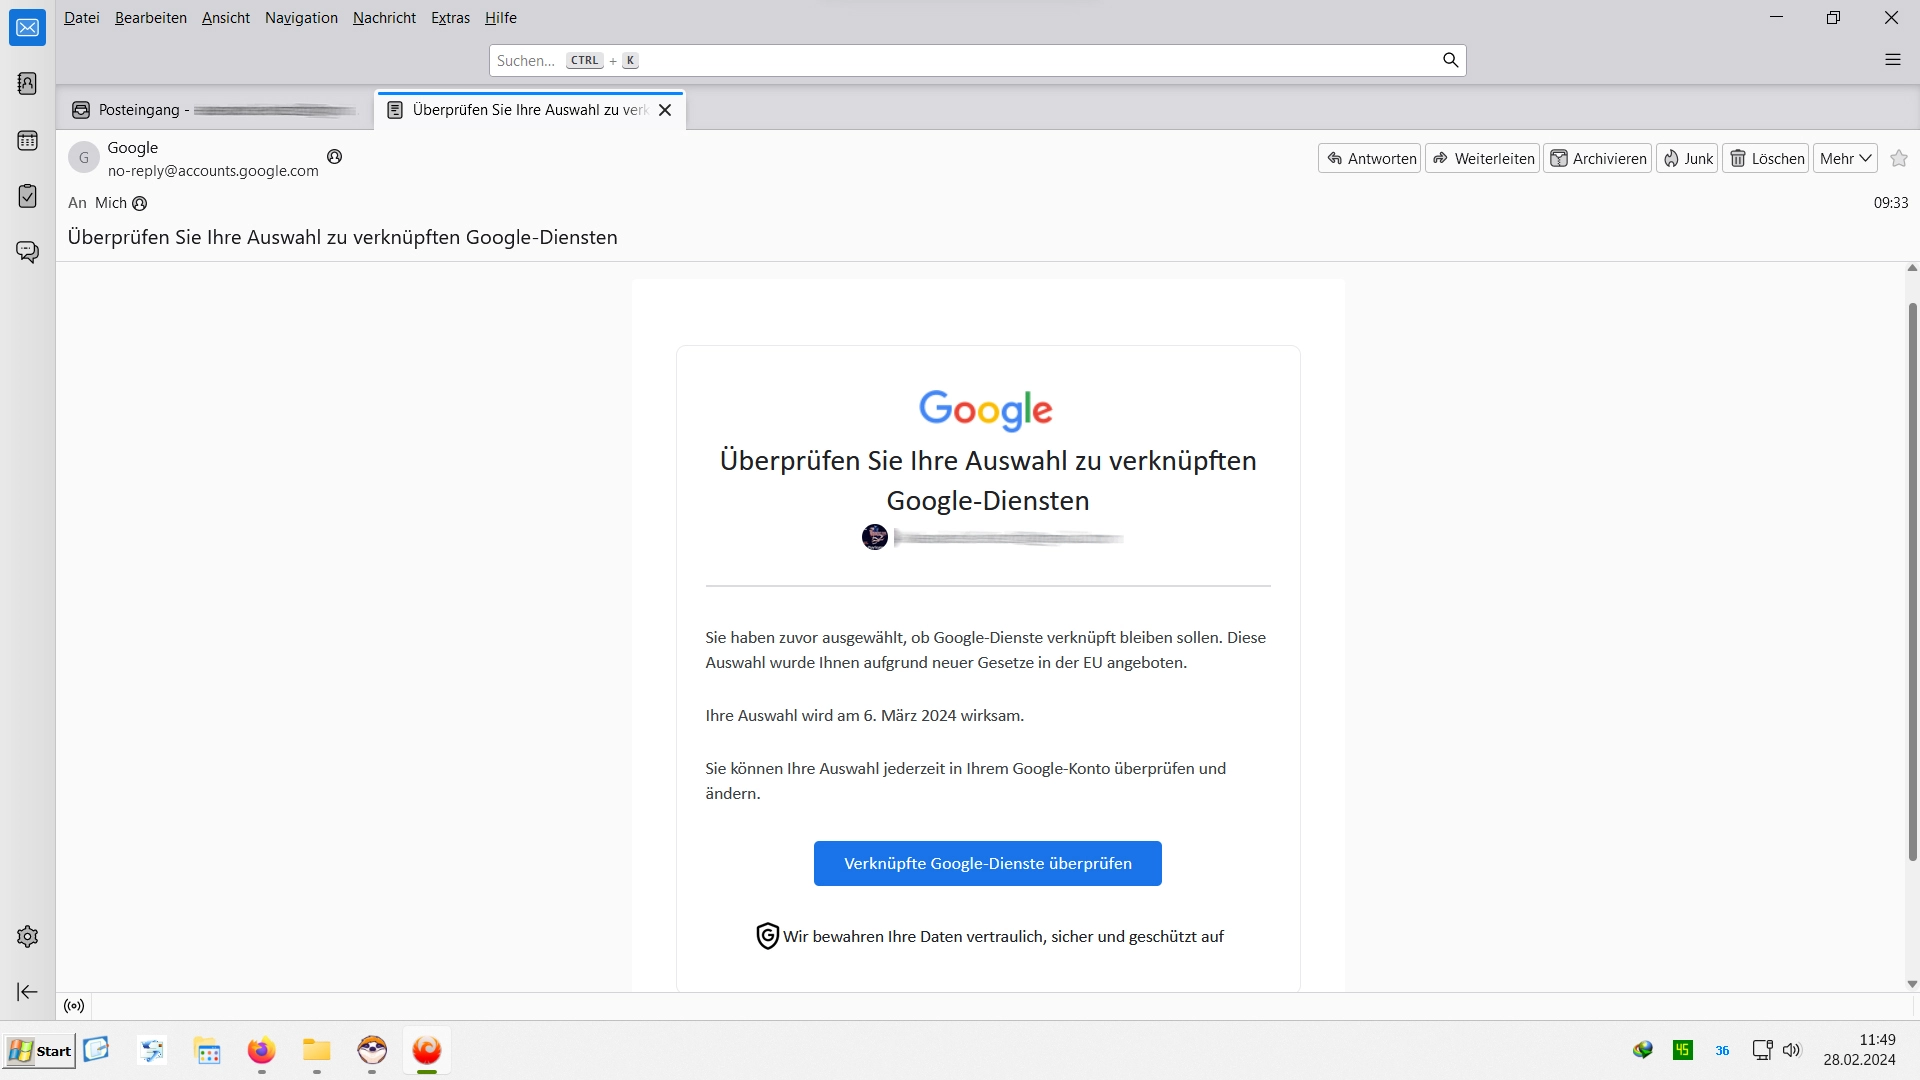The image size is (1920, 1080).
Task: Click the Windows Start button
Action: tap(40, 1051)
